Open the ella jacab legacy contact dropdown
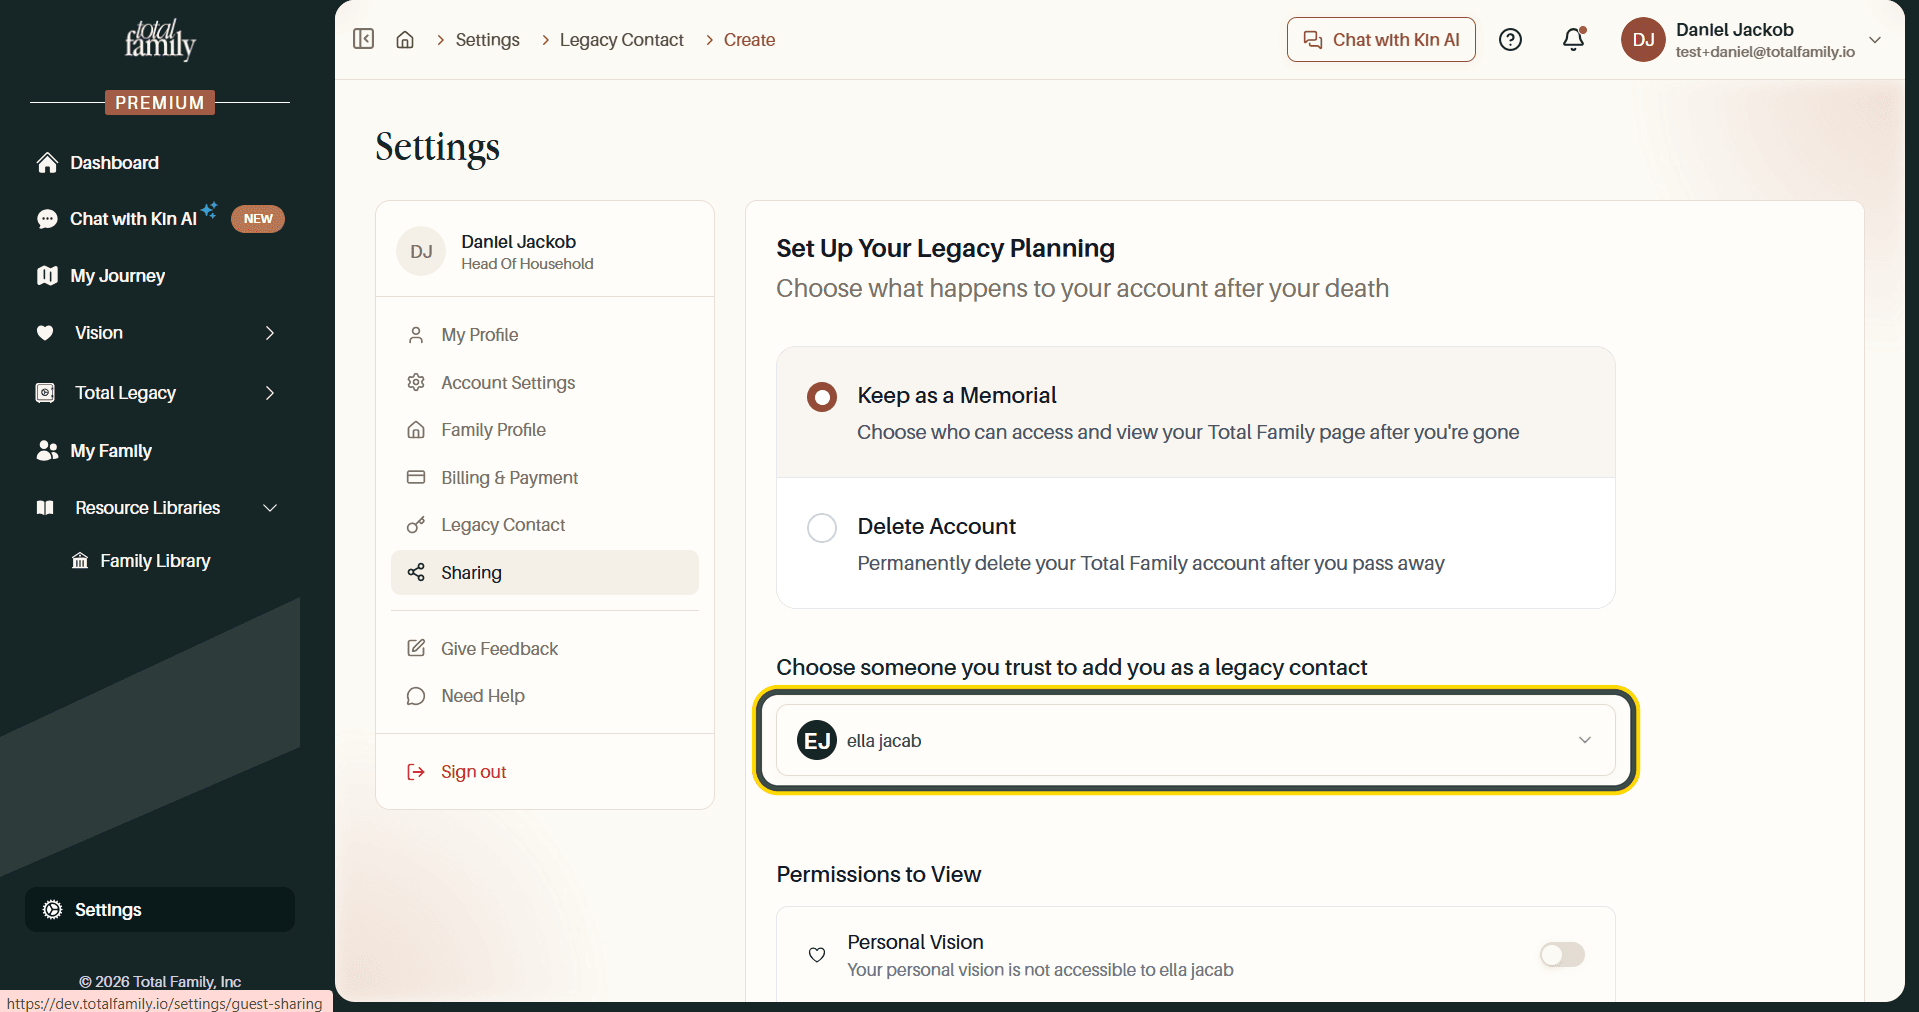Viewport: 1919px width, 1012px height. [x=1196, y=740]
